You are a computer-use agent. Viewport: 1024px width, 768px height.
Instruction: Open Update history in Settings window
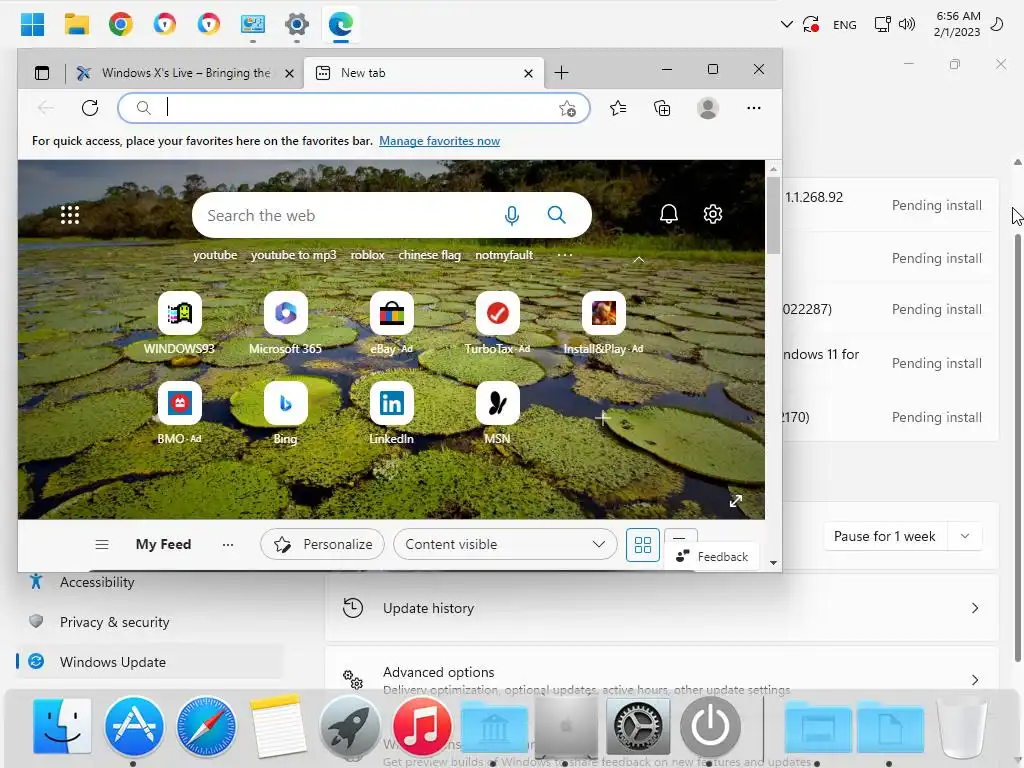(x=662, y=608)
